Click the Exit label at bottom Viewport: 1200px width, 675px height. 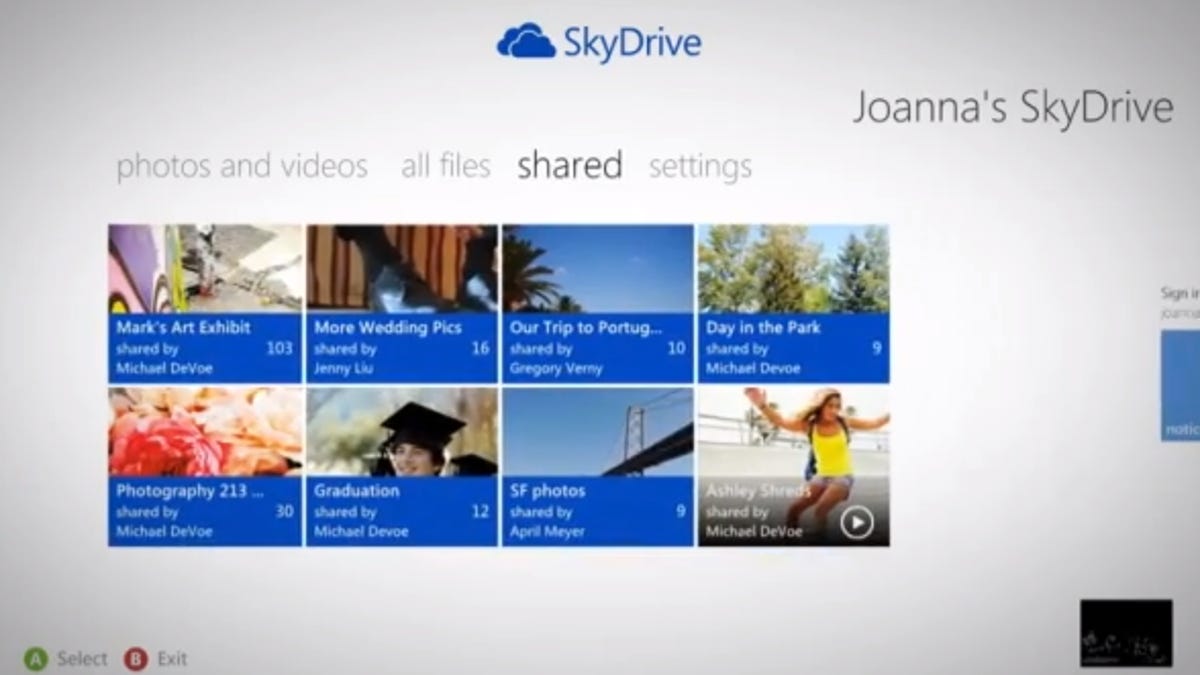(172, 659)
